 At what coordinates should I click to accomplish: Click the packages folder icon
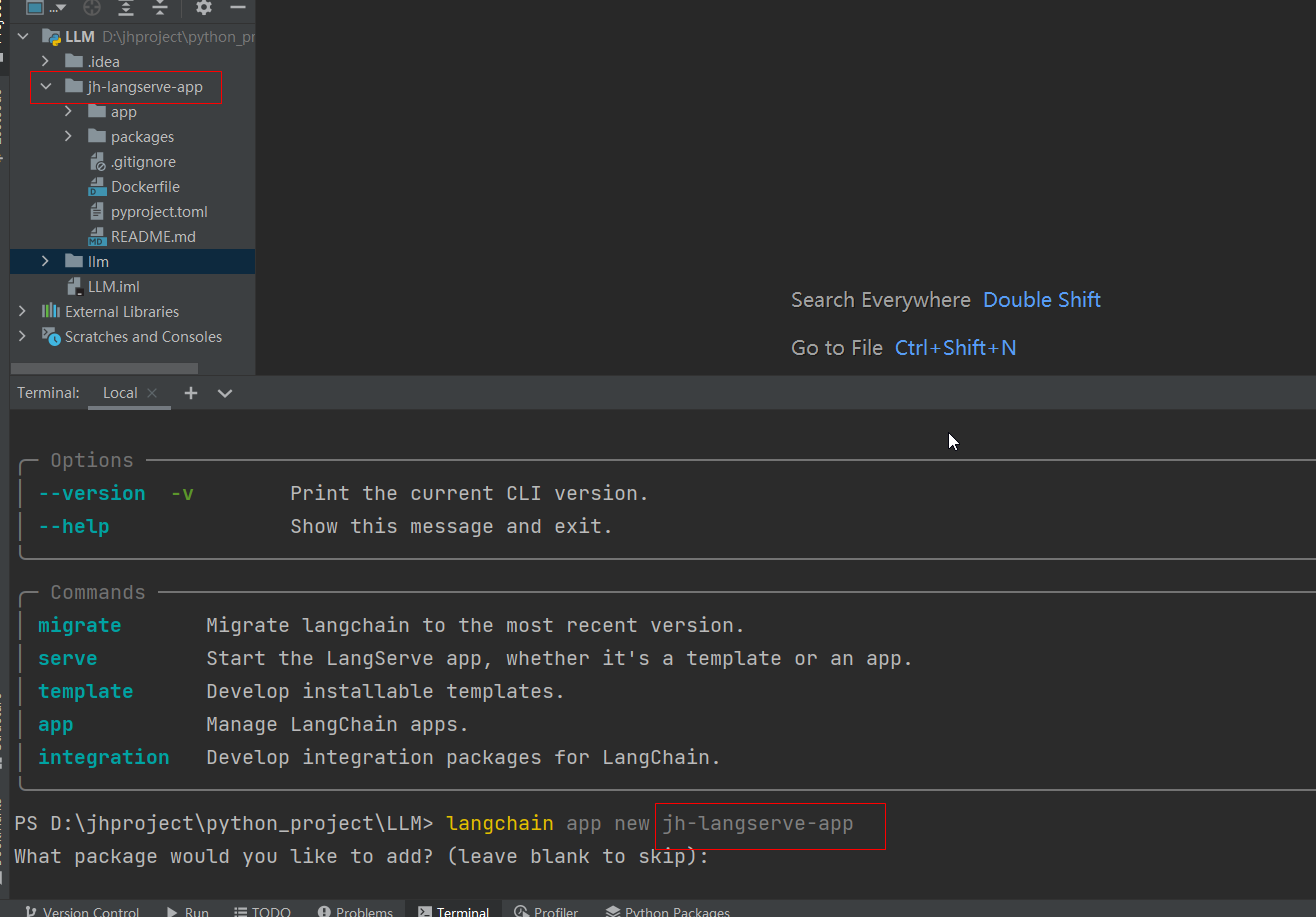(97, 136)
